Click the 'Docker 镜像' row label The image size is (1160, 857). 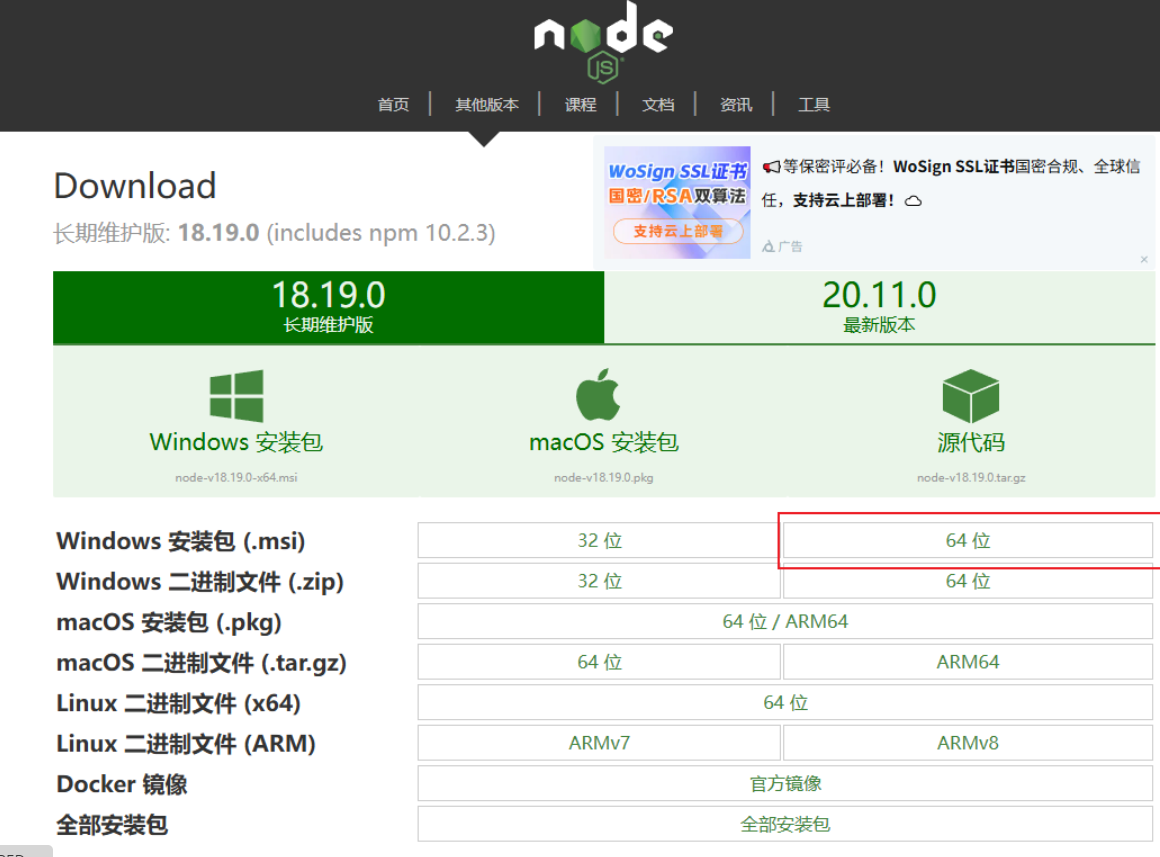tap(122, 784)
